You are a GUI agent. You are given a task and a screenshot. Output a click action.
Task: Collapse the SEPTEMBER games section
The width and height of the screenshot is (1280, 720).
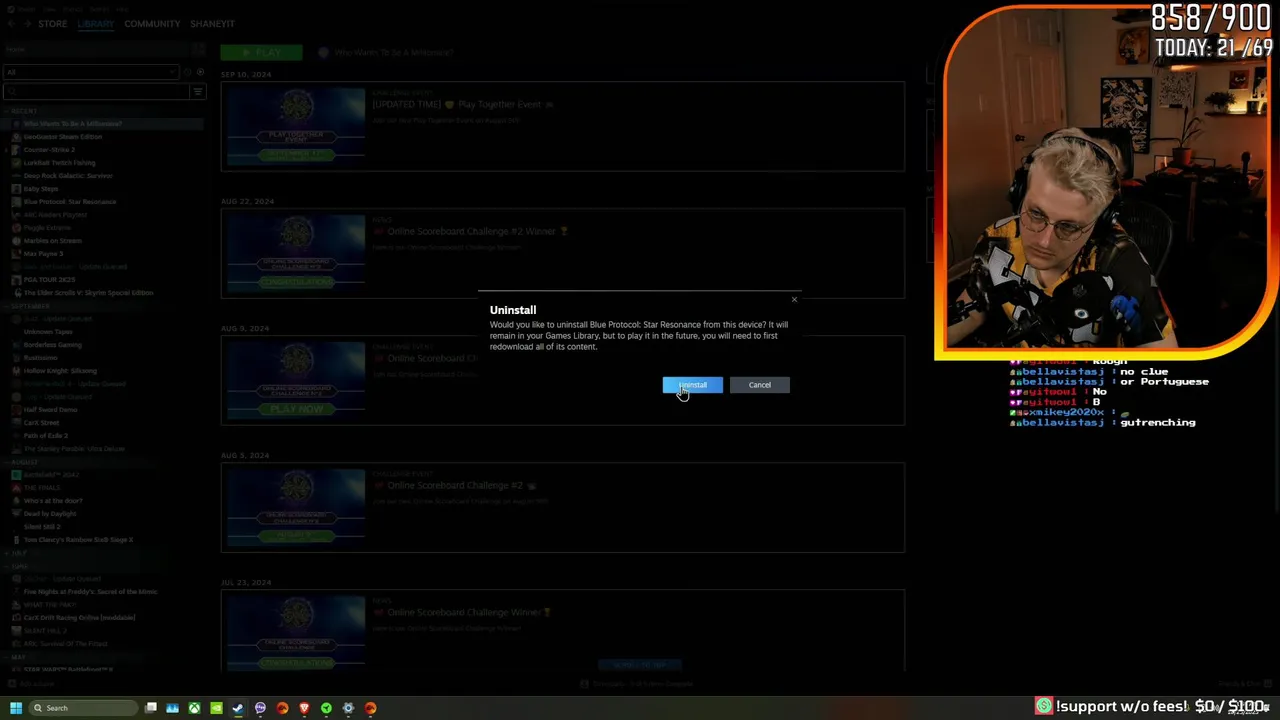[30, 306]
